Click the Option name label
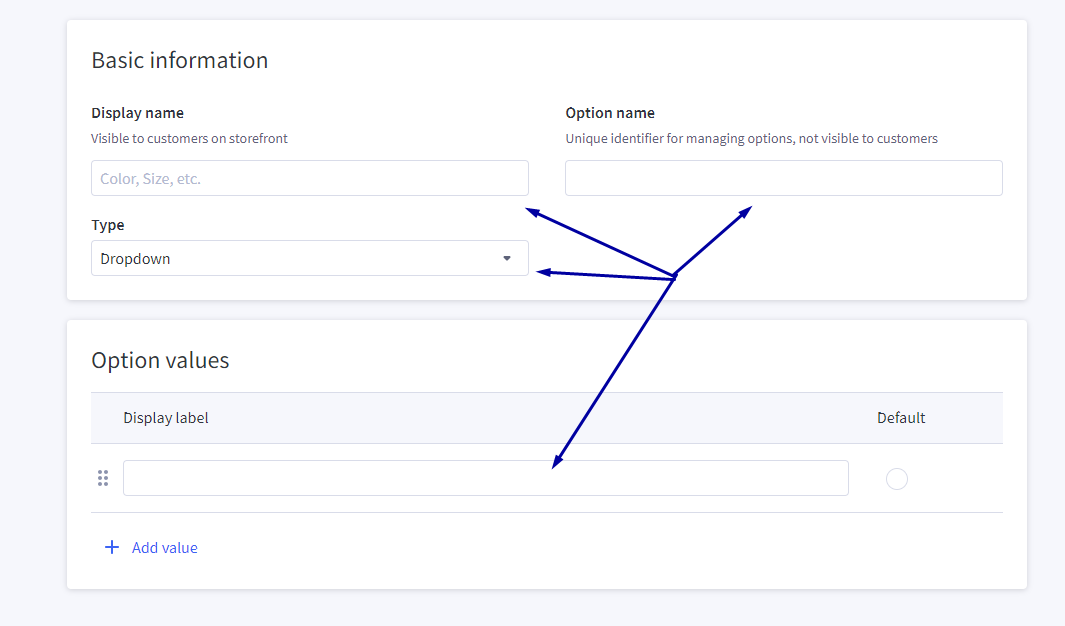Viewport: 1065px width, 626px height. tap(610, 113)
